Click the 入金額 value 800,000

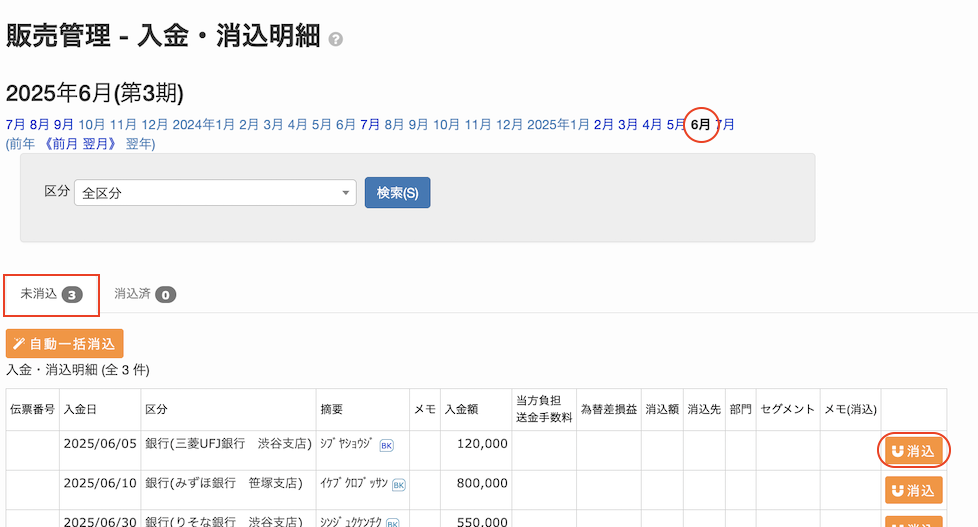[482, 483]
